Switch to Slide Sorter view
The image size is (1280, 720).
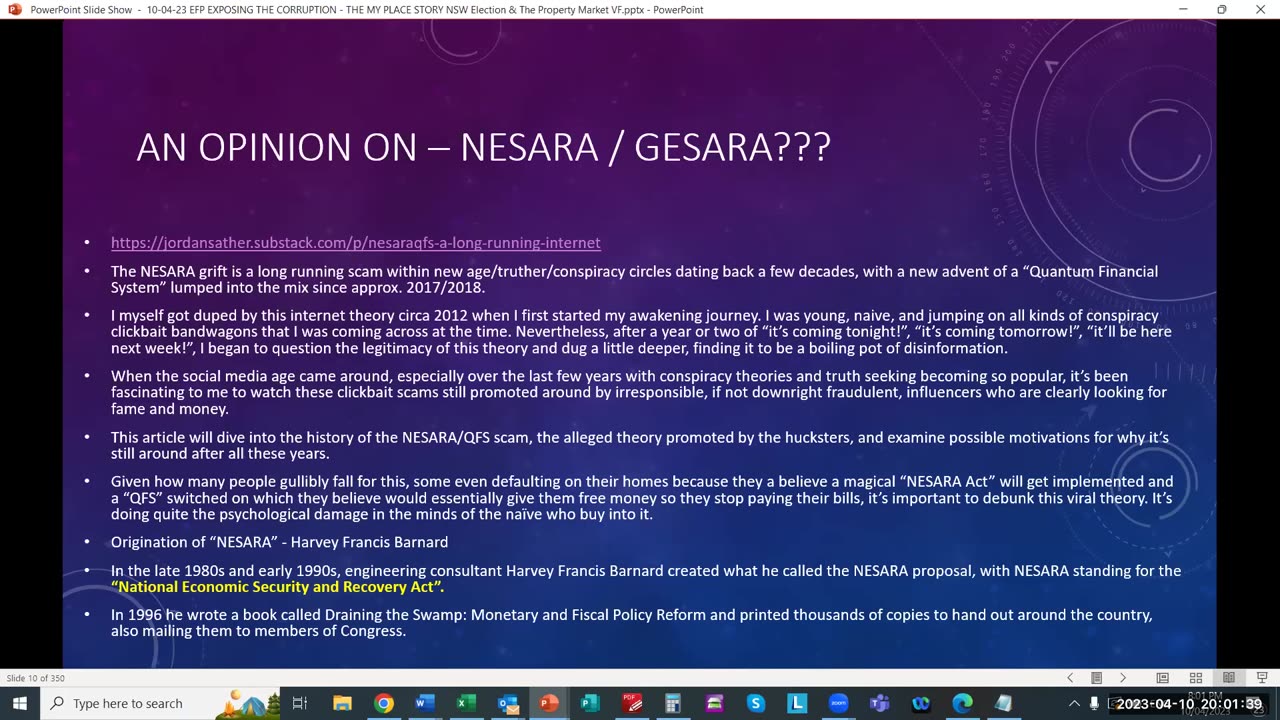pos(1195,678)
